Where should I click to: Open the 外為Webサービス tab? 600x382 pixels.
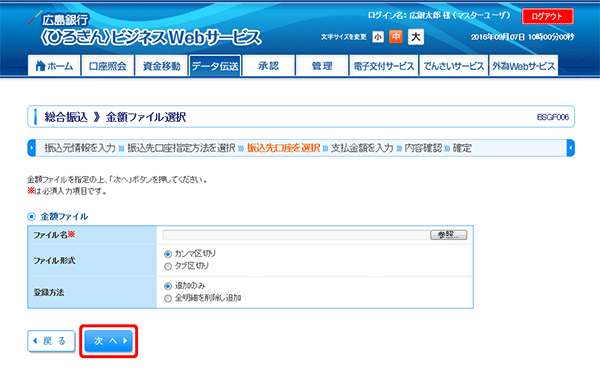[523, 66]
